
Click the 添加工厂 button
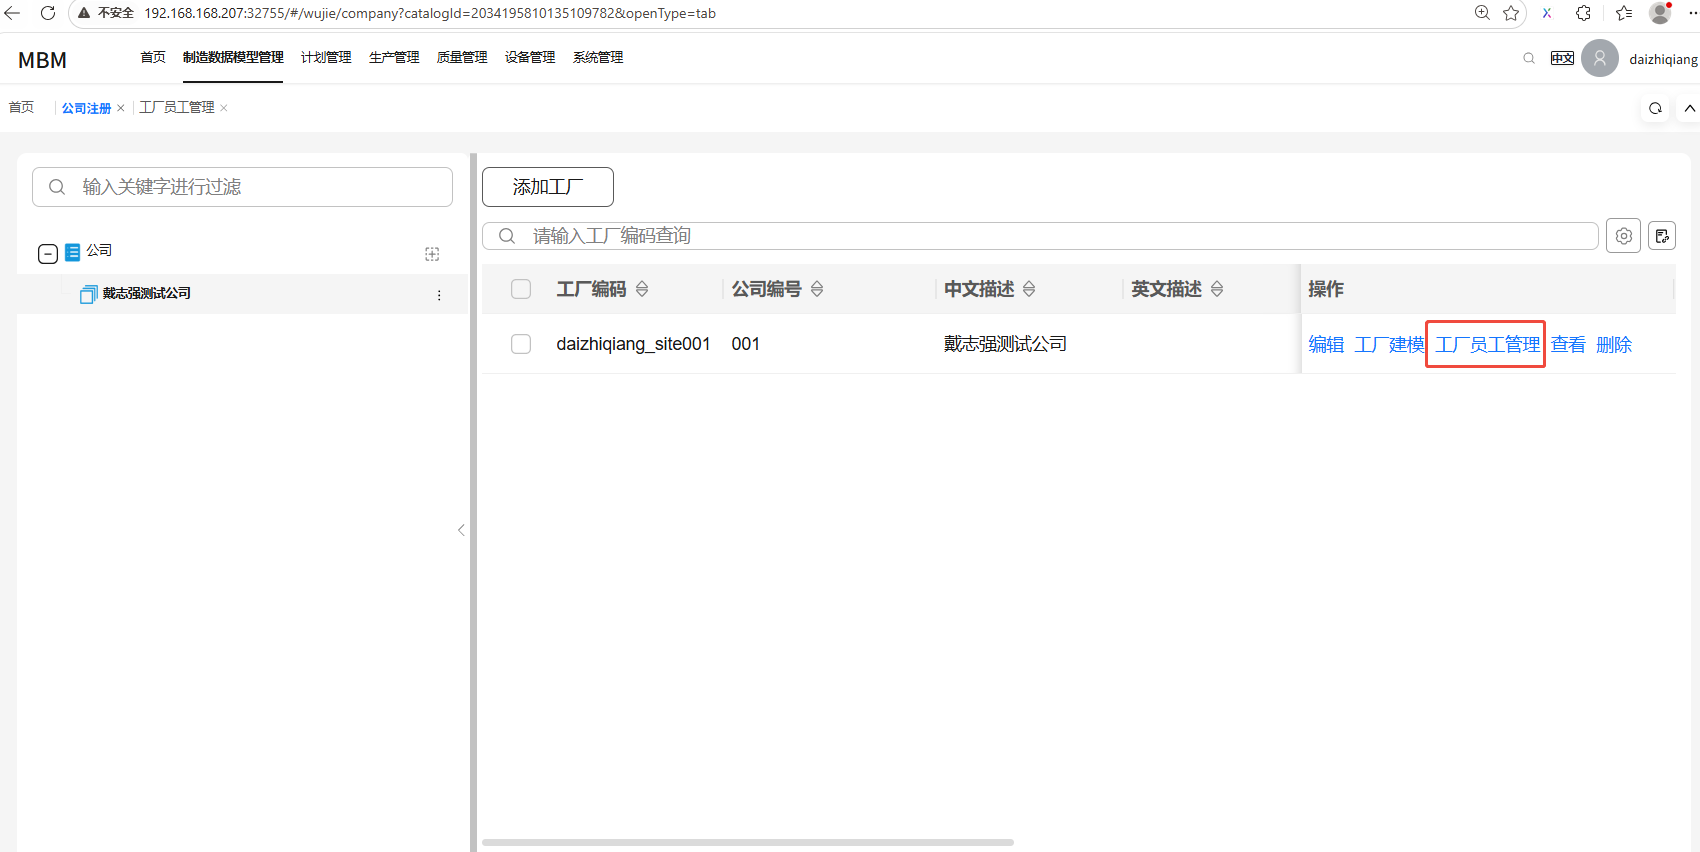coord(548,187)
